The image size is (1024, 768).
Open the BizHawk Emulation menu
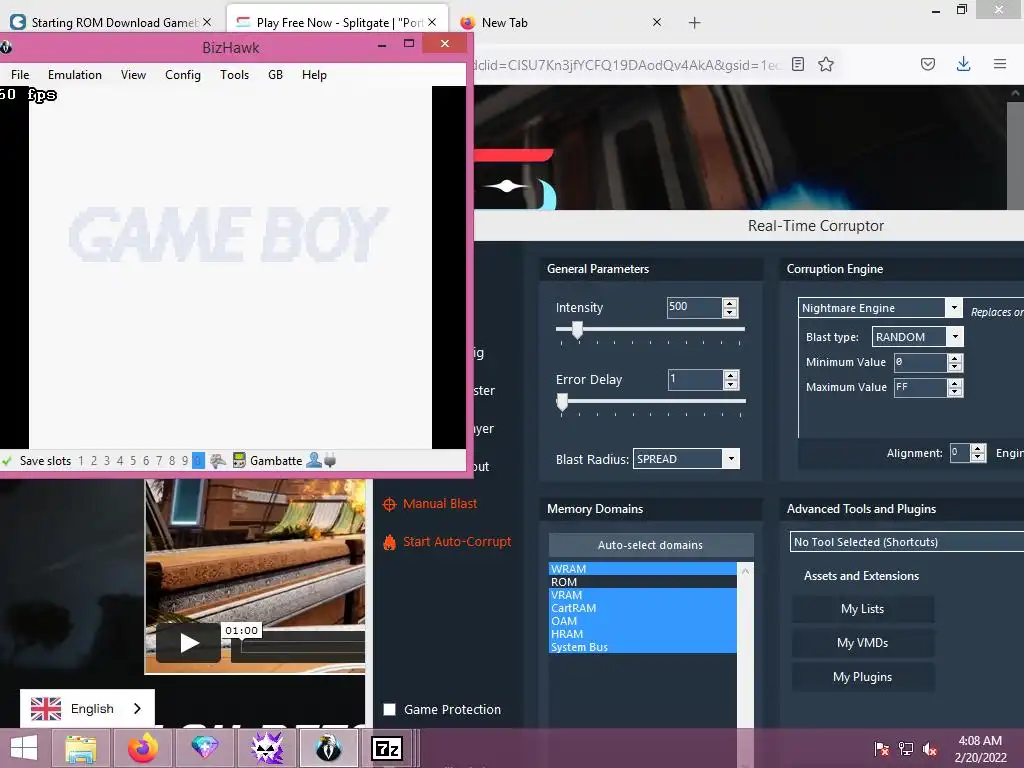74,74
